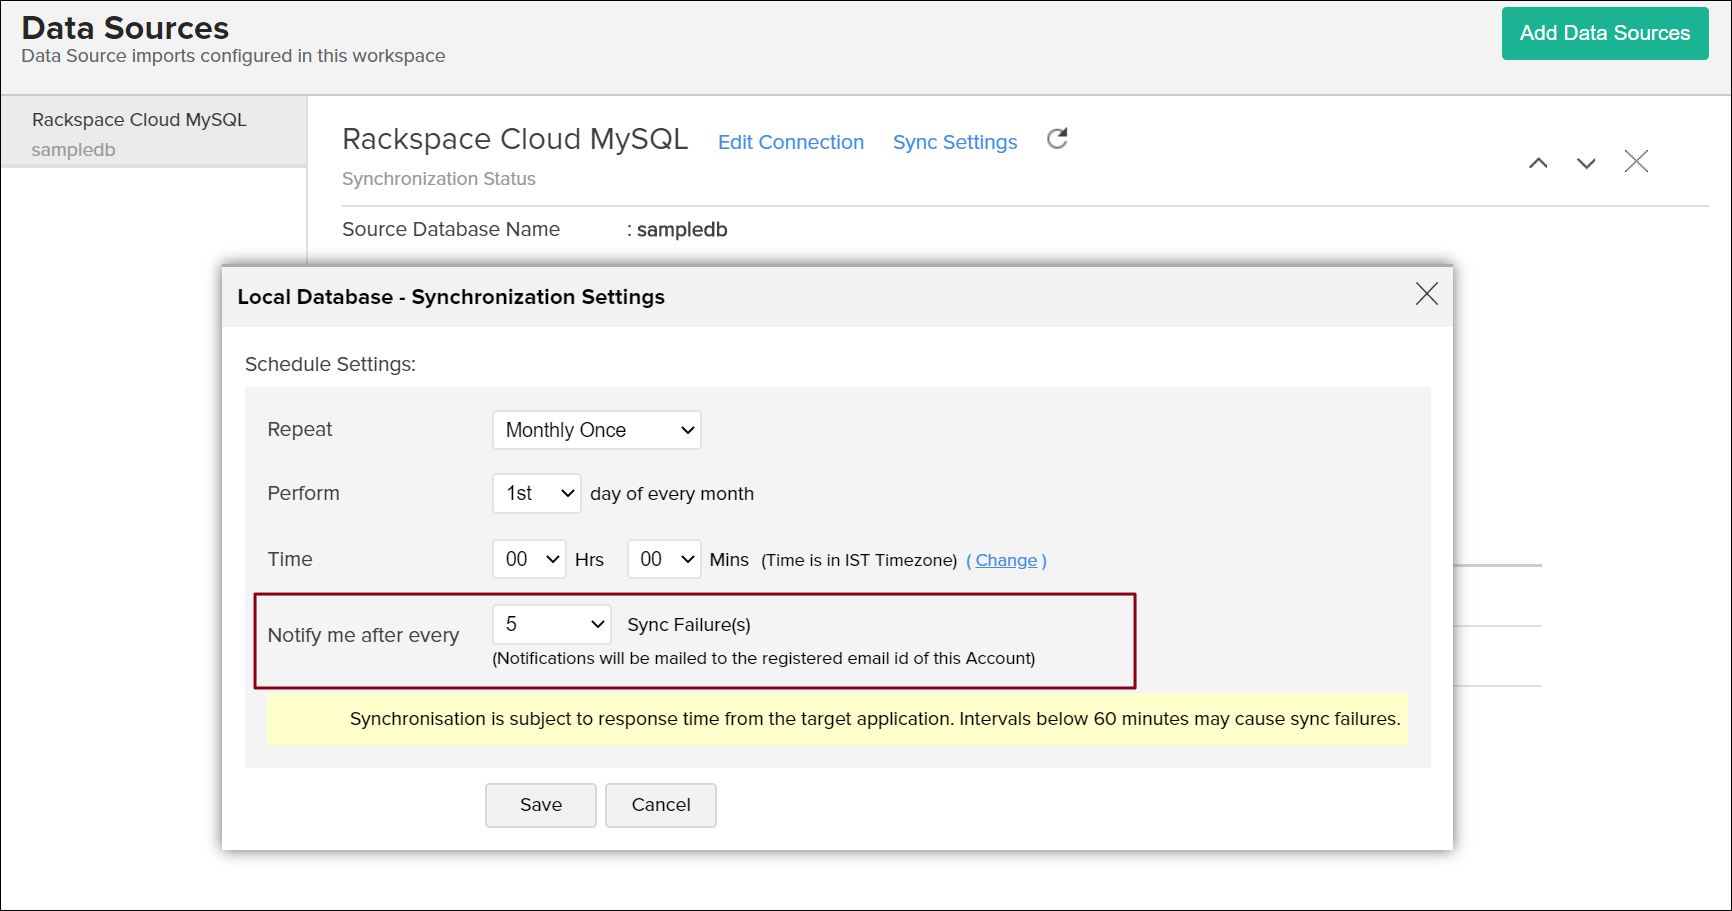
Task: Click the Synchronization Settings dialog title
Action: 451,297
